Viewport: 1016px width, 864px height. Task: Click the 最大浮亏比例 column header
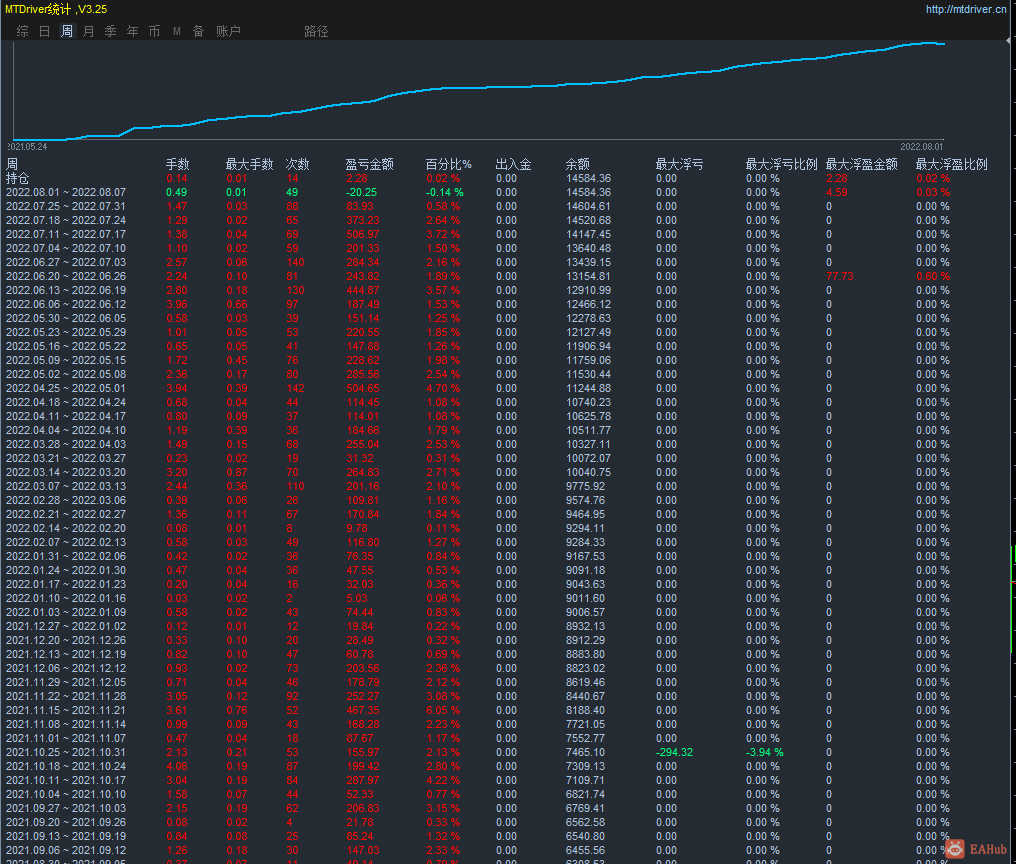point(781,164)
